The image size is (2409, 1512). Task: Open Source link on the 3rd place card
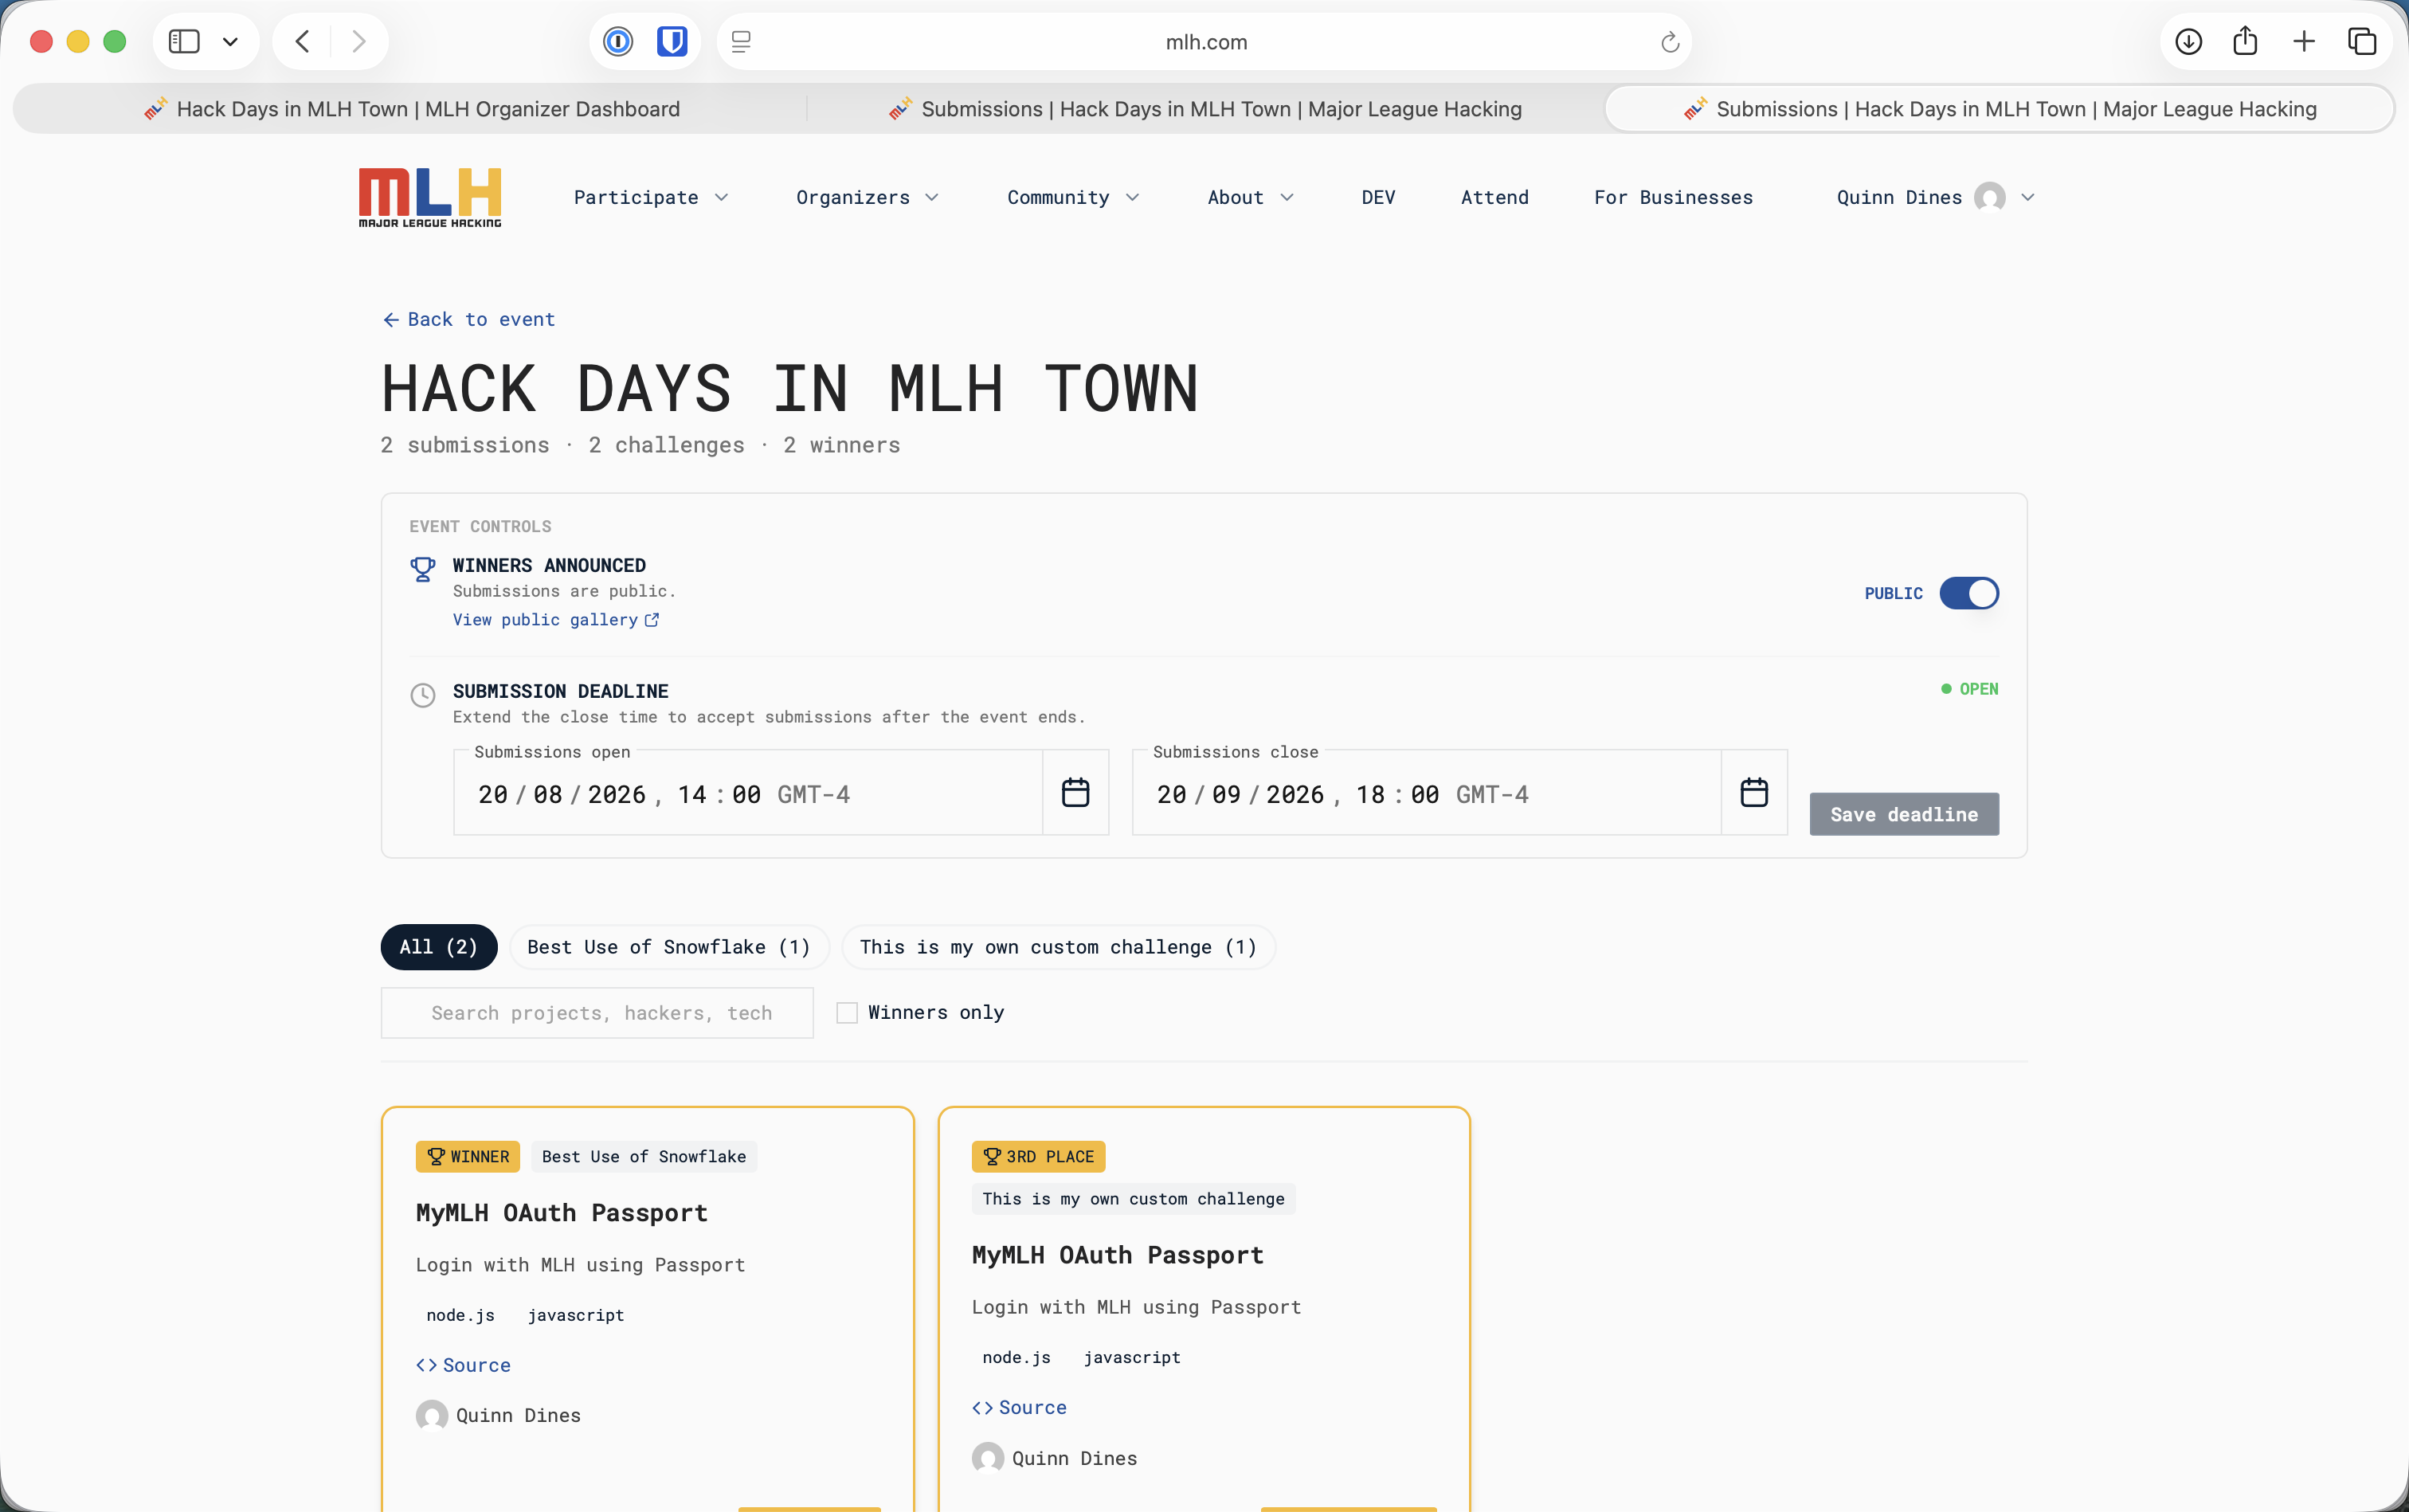[1019, 1407]
